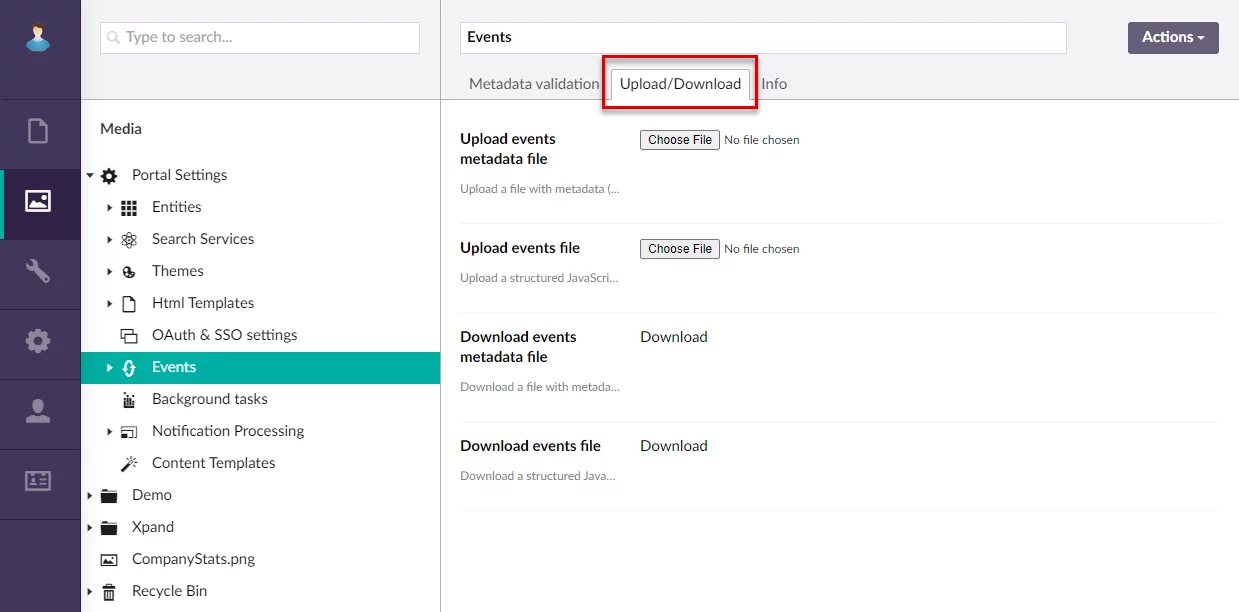The image size is (1239, 612).
Task: Click the Content Templates magic wand icon
Action: [x=129, y=463]
